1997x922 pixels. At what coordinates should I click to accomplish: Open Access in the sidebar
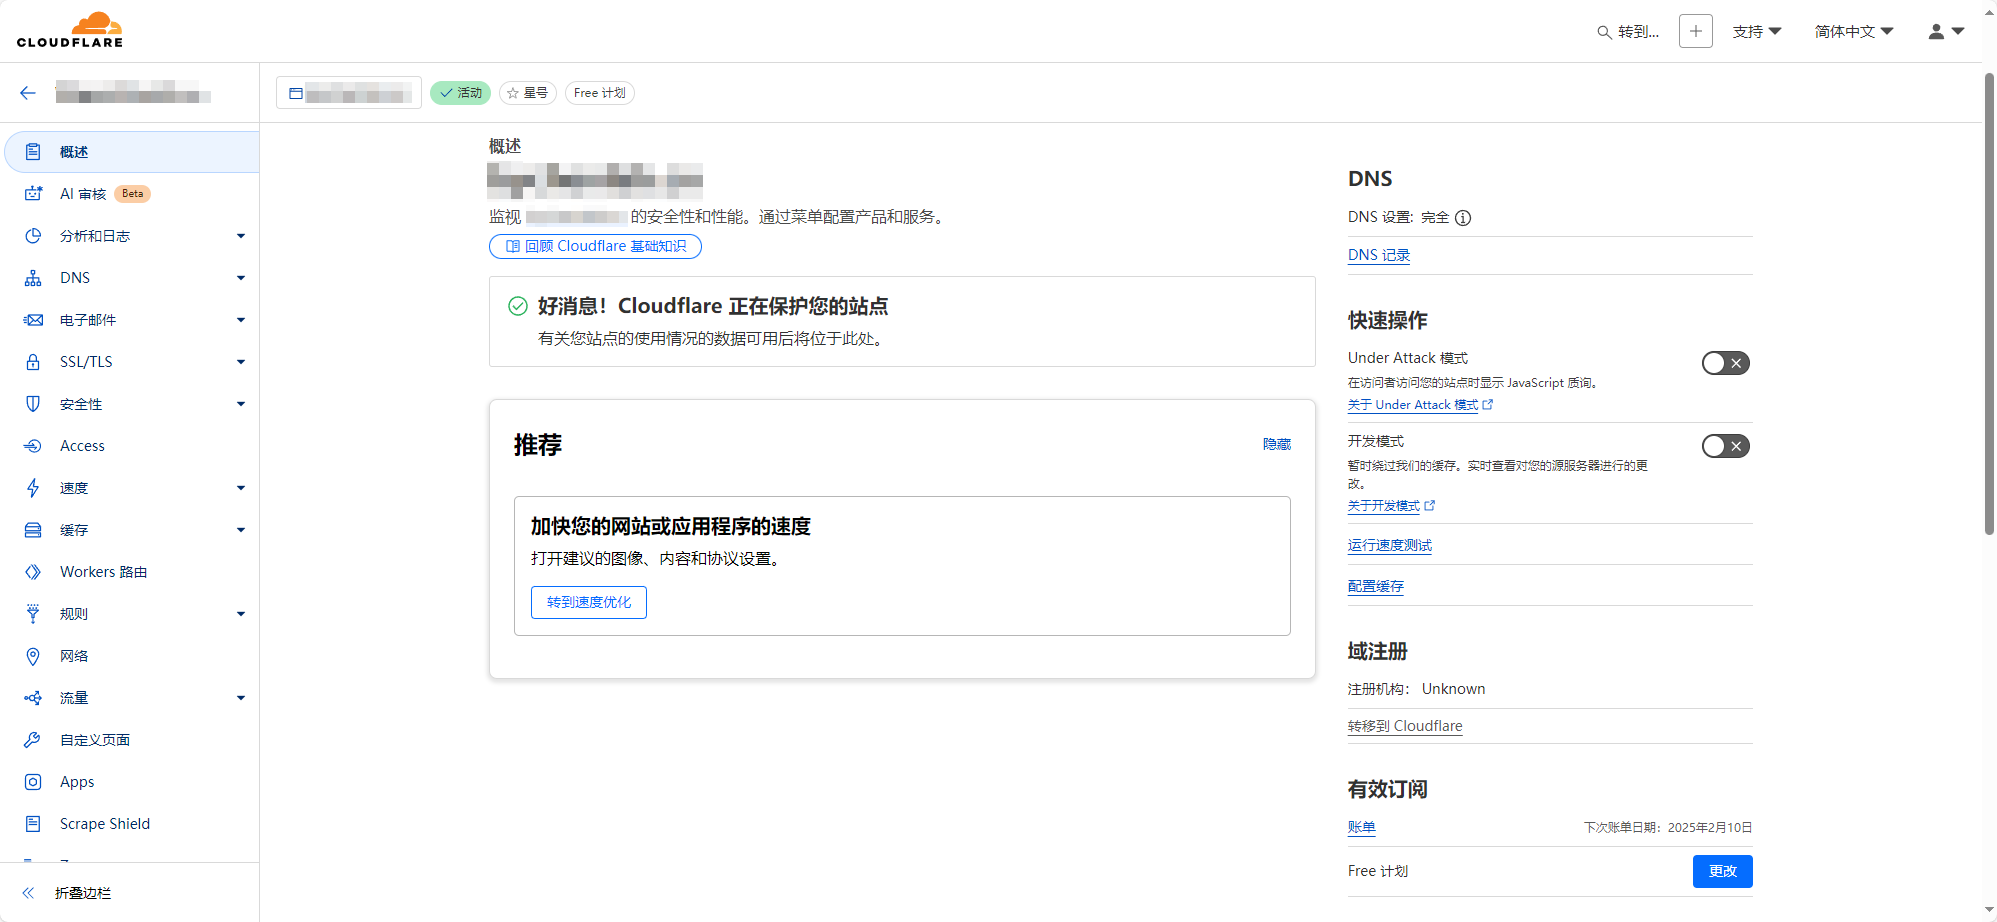(x=132, y=446)
